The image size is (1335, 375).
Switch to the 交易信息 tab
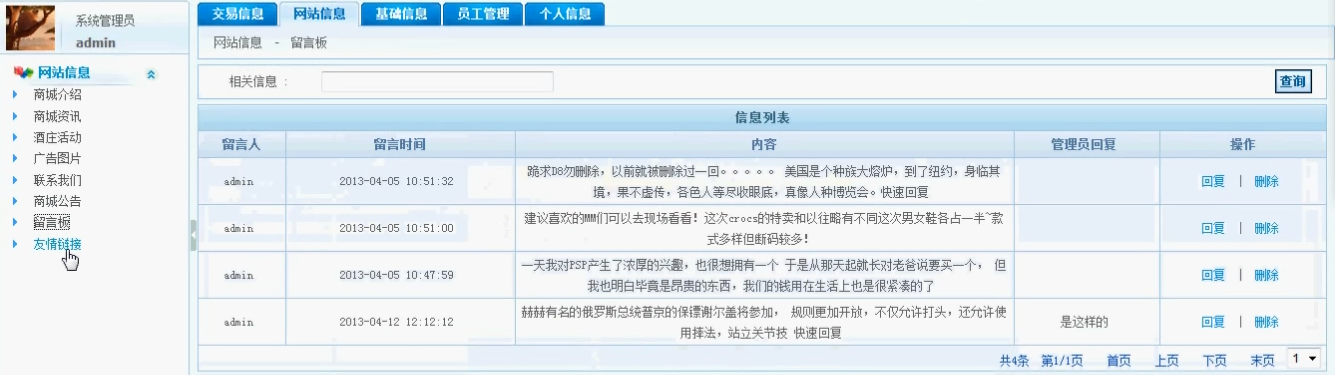(238, 14)
